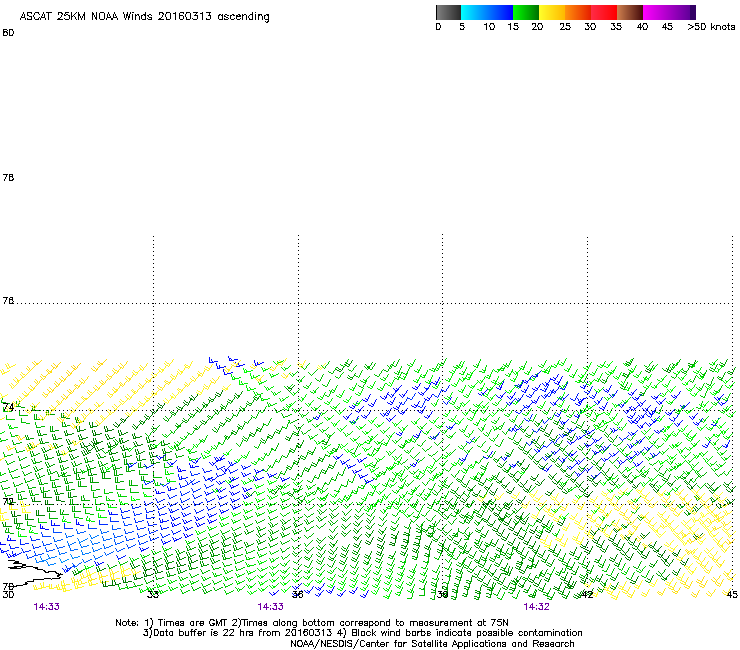Click the latitude label "80" on the left axis
The width and height of the screenshot is (740, 650).
point(8,33)
